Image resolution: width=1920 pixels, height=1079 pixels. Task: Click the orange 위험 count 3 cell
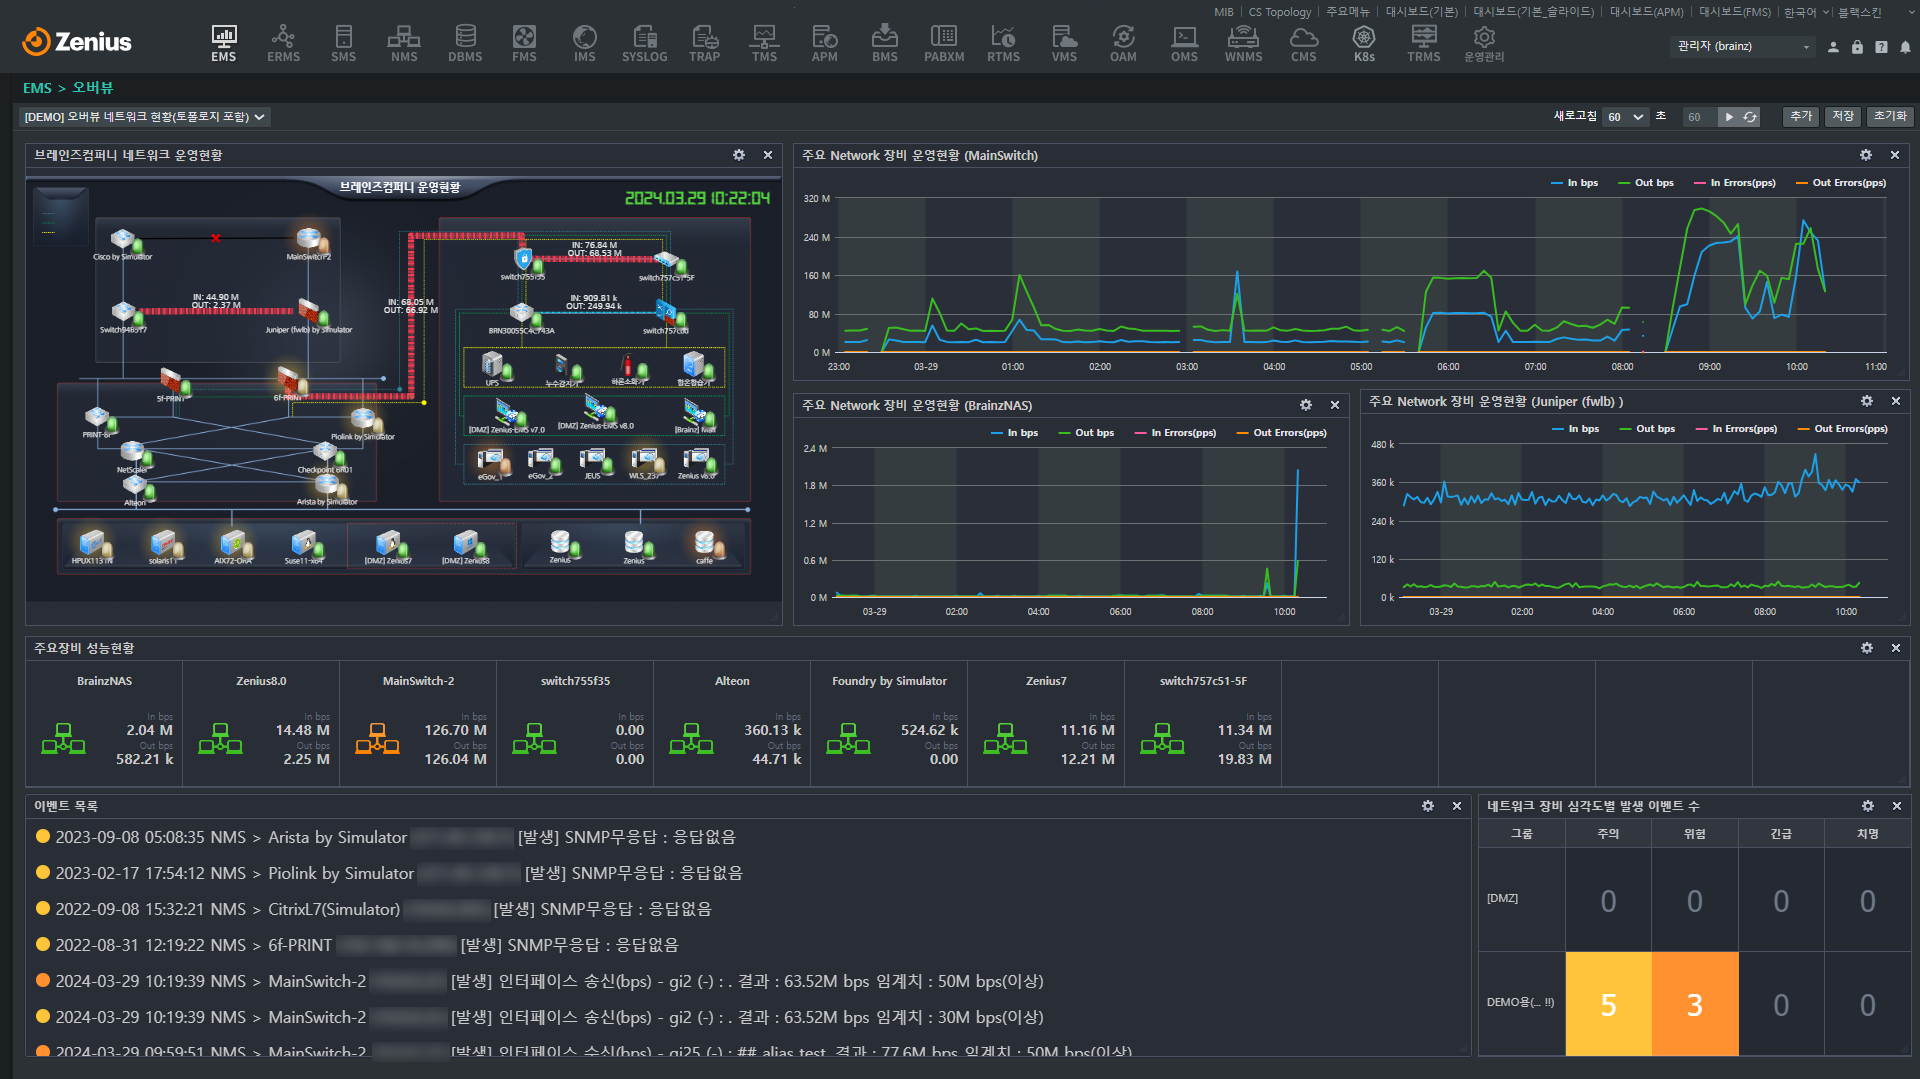click(1695, 1004)
